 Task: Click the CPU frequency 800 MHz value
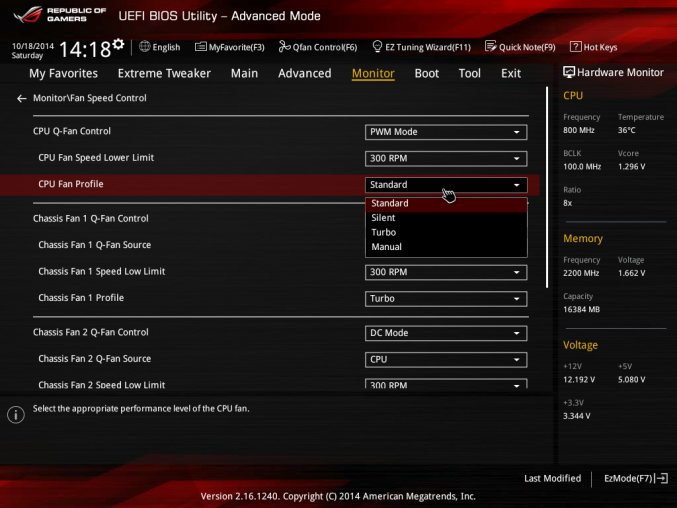click(x=579, y=130)
